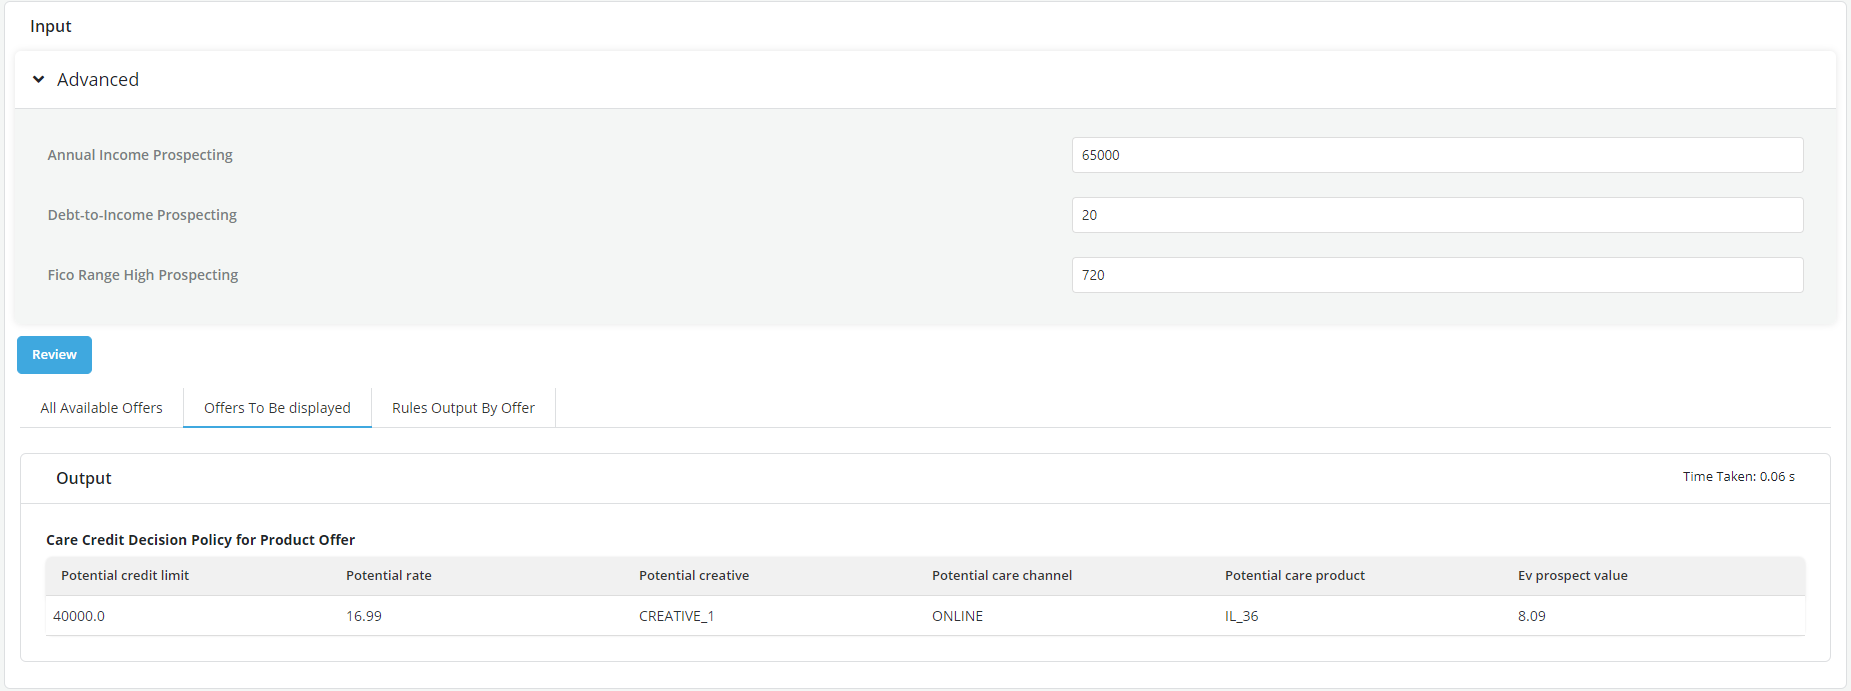The height and width of the screenshot is (691, 1851).
Task: Click the Potential rate column header
Action: [389, 576]
